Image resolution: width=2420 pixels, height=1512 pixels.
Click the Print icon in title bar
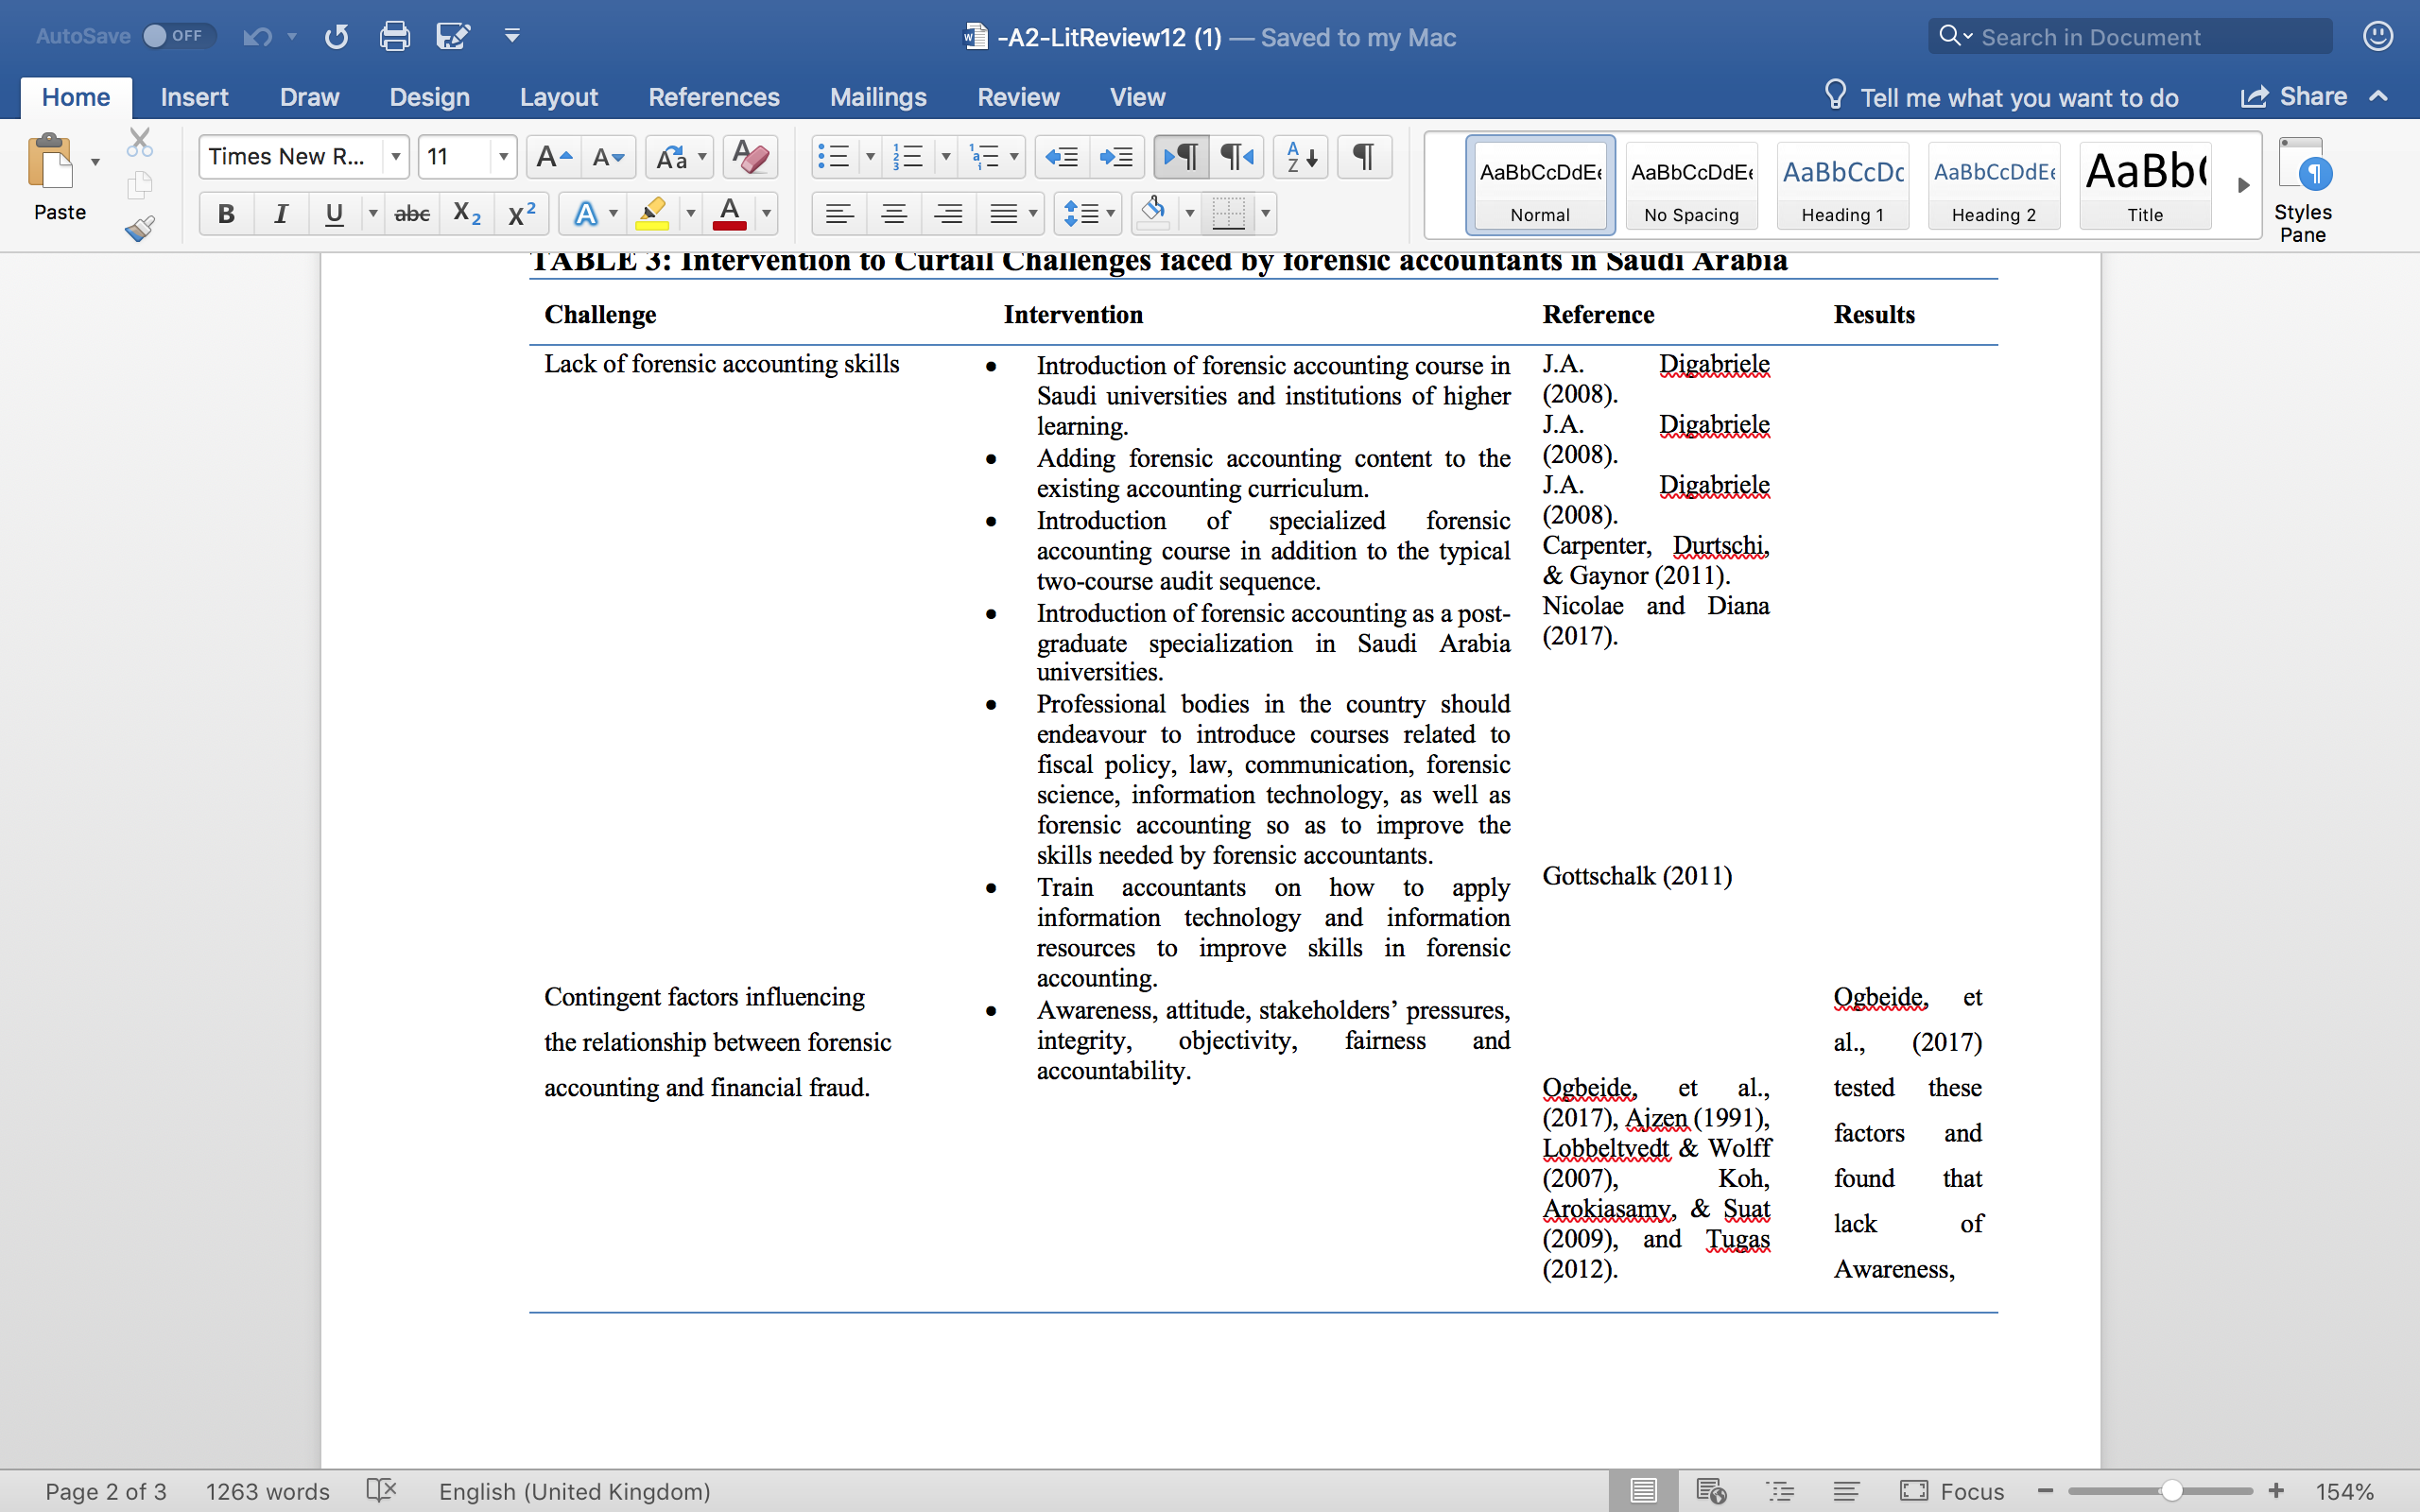(394, 37)
